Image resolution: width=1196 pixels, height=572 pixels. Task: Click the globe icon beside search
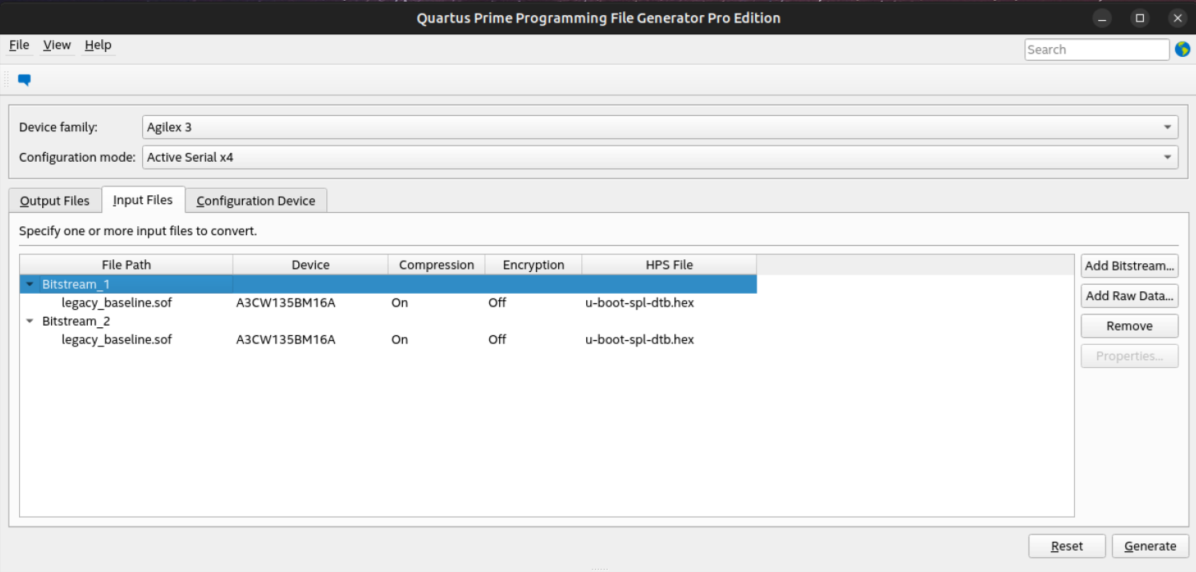(x=1182, y=49)
